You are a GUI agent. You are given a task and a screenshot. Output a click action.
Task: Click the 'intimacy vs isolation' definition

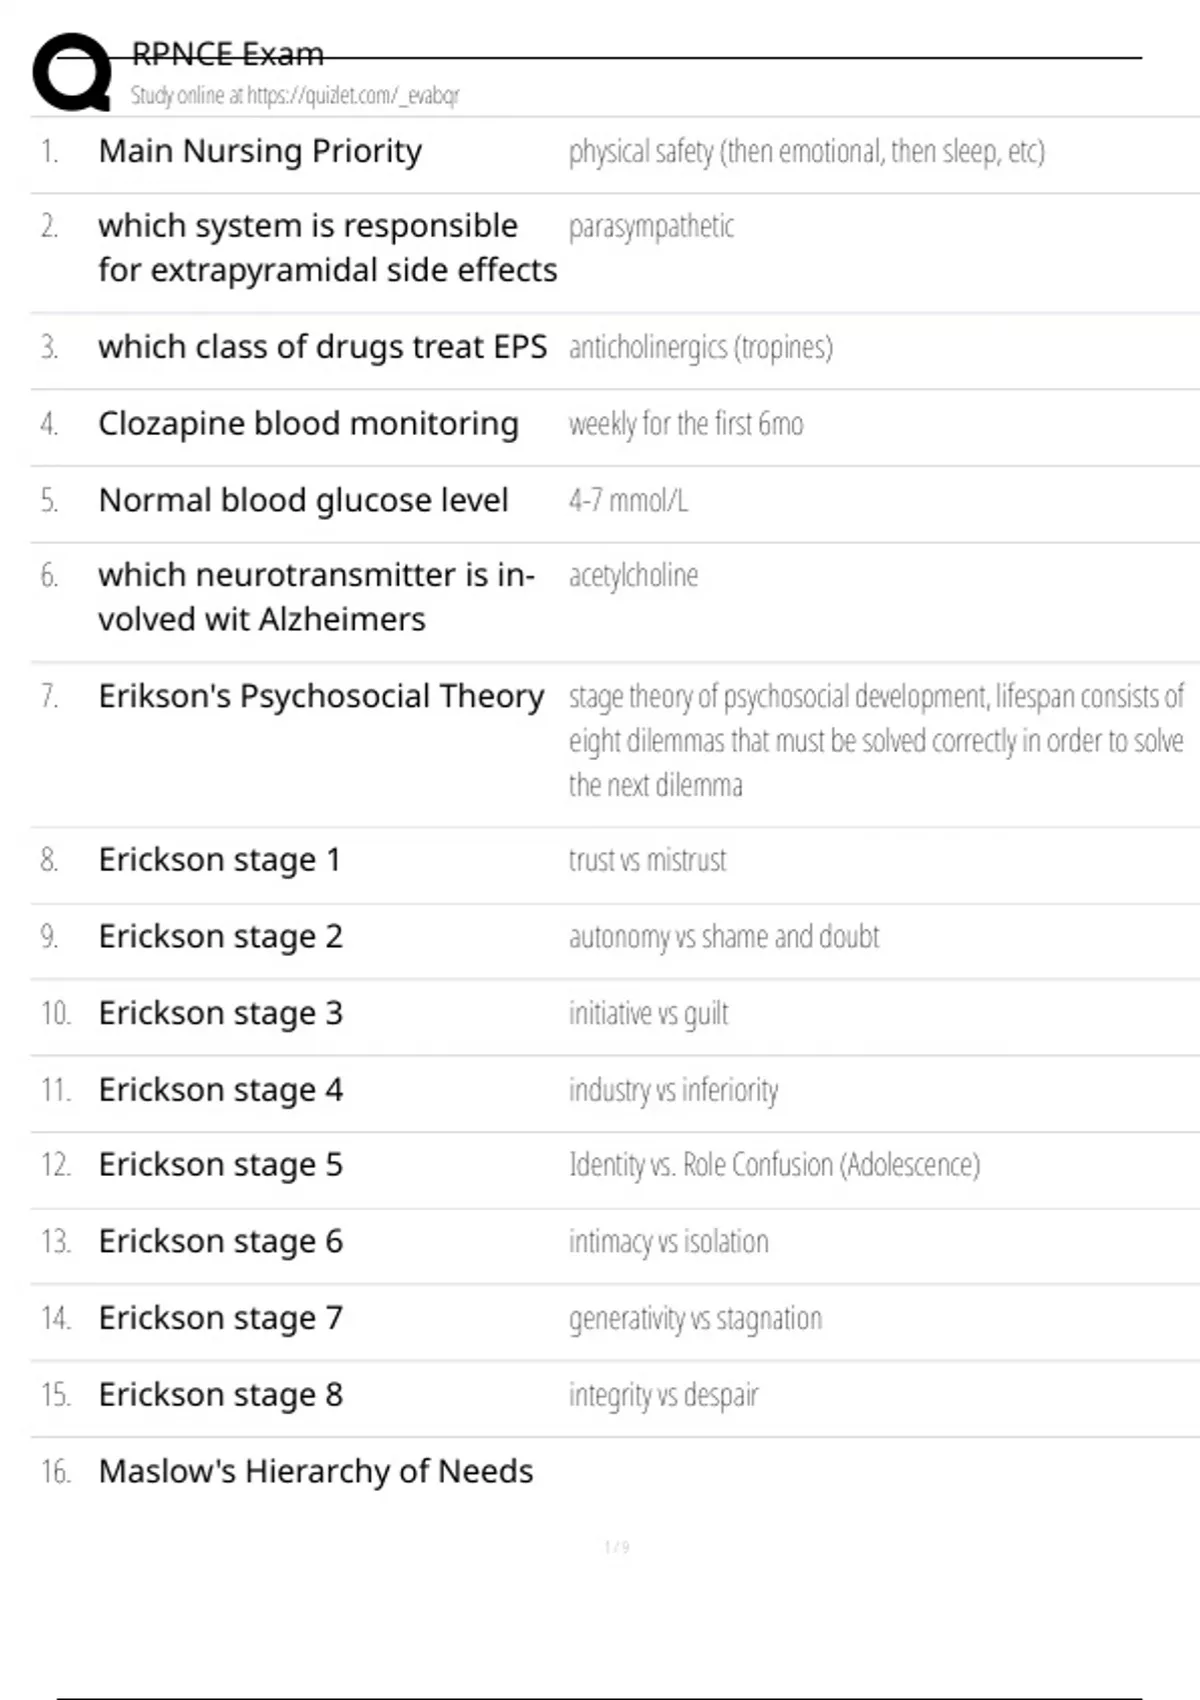tap(668, 1242)
